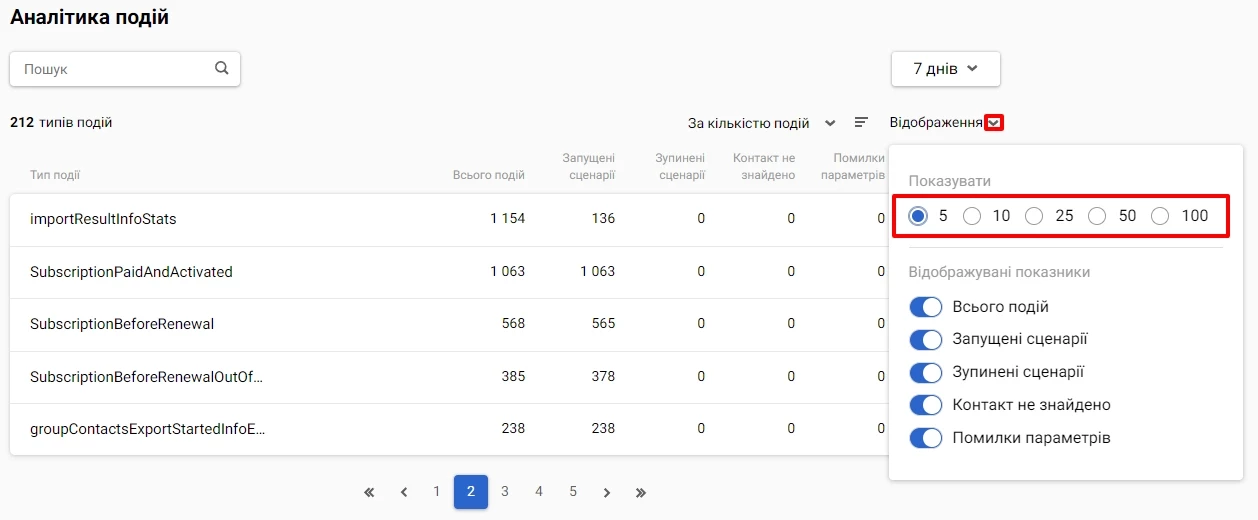Open page 4 of the results
The image size is (1258, 520).
[539, 491]
